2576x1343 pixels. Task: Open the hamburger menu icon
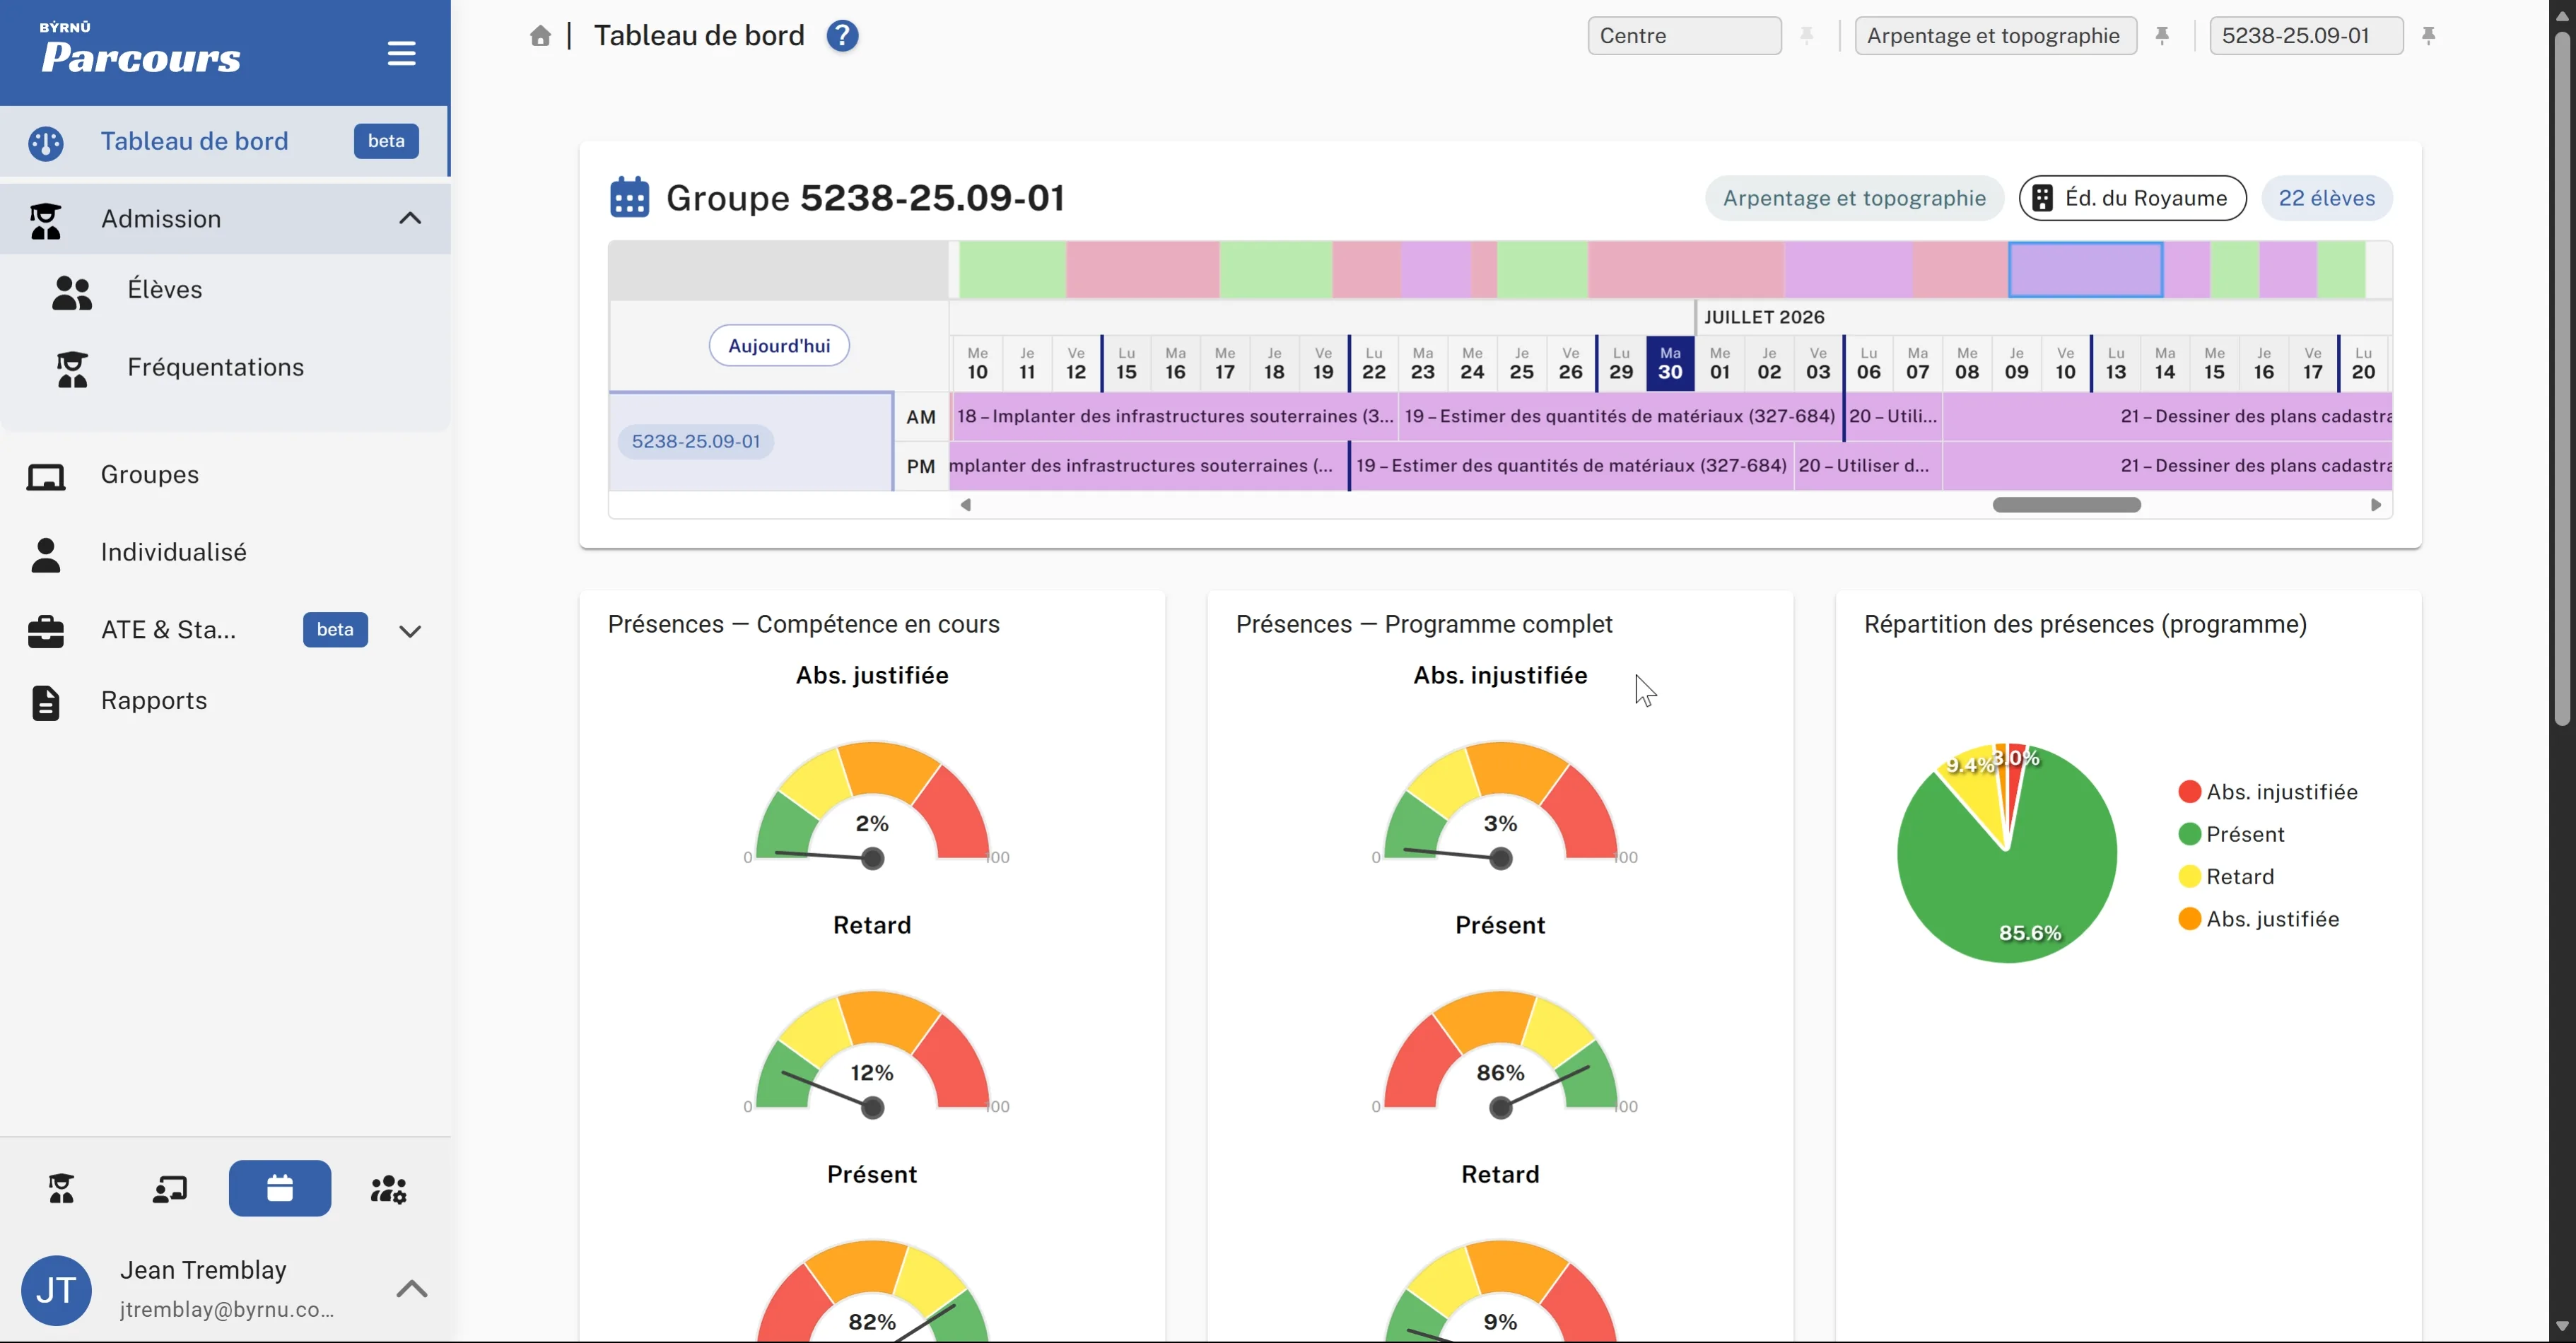tap(401, 53)
